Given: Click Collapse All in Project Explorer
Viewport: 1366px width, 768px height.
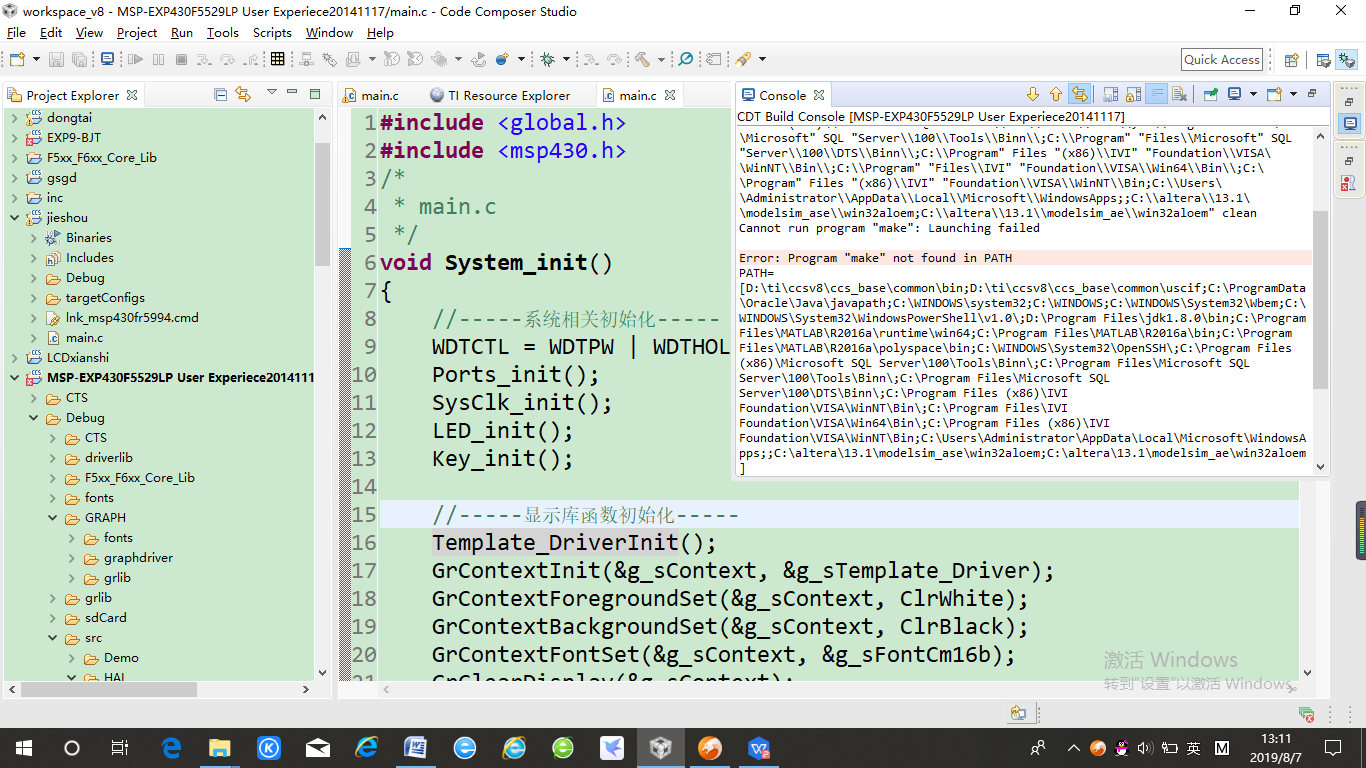Looking at the screenshot, I should click(220, 94).
